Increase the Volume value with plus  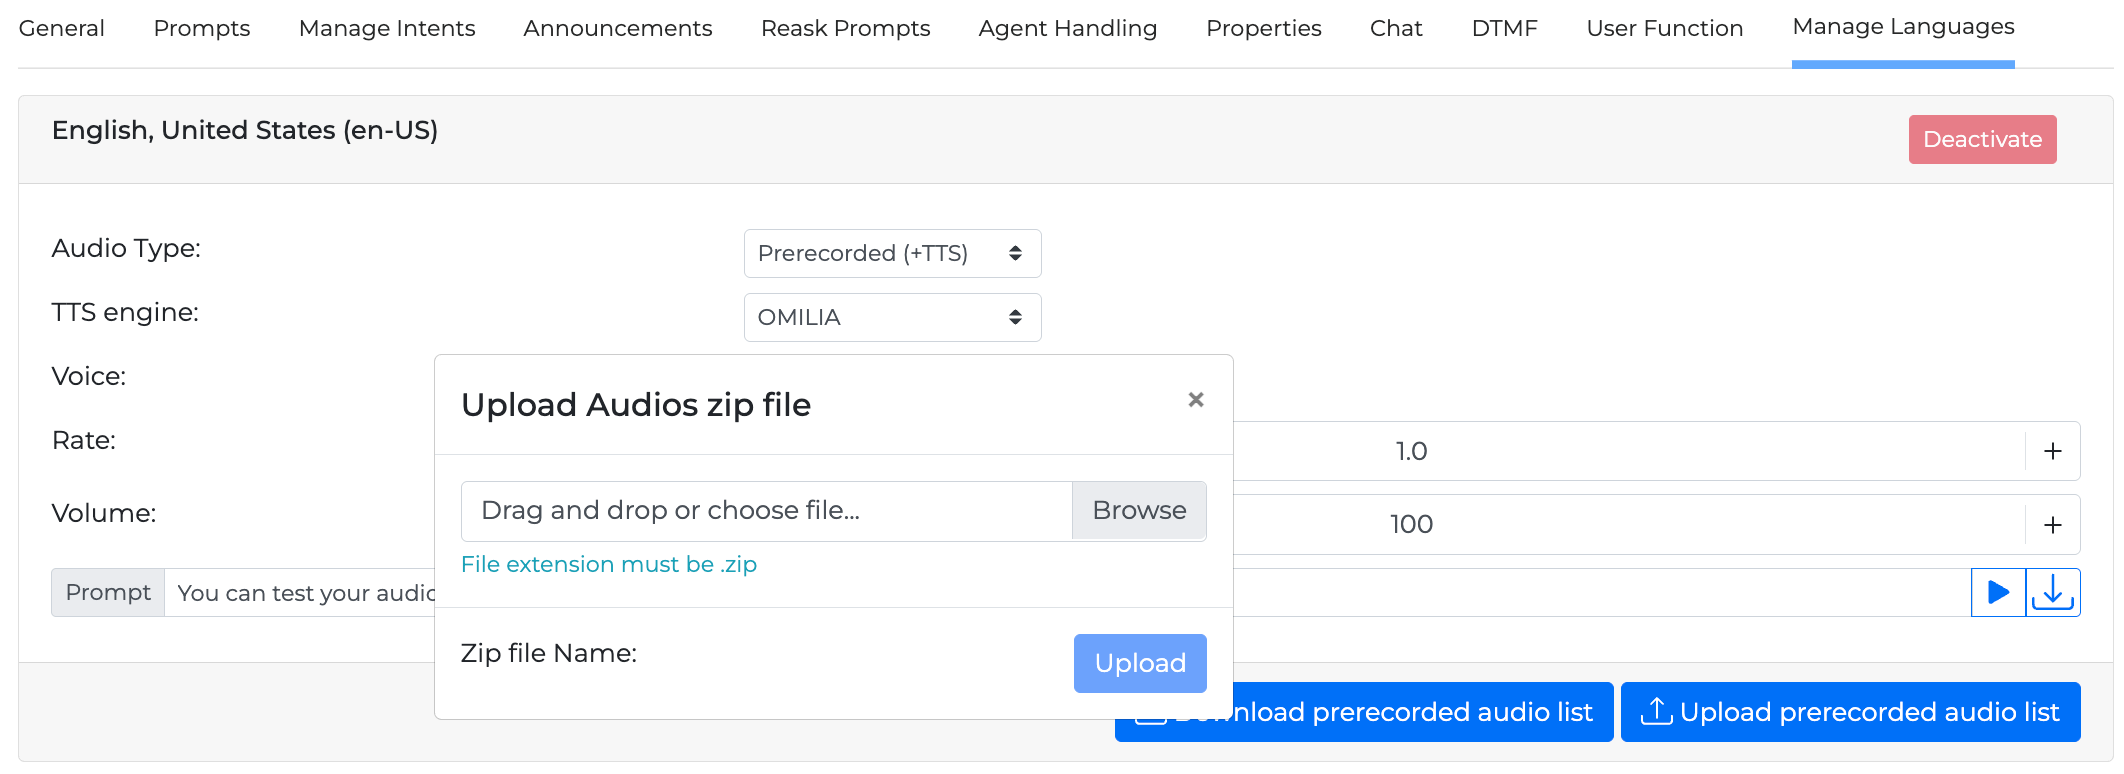(x=2053, y=525)
